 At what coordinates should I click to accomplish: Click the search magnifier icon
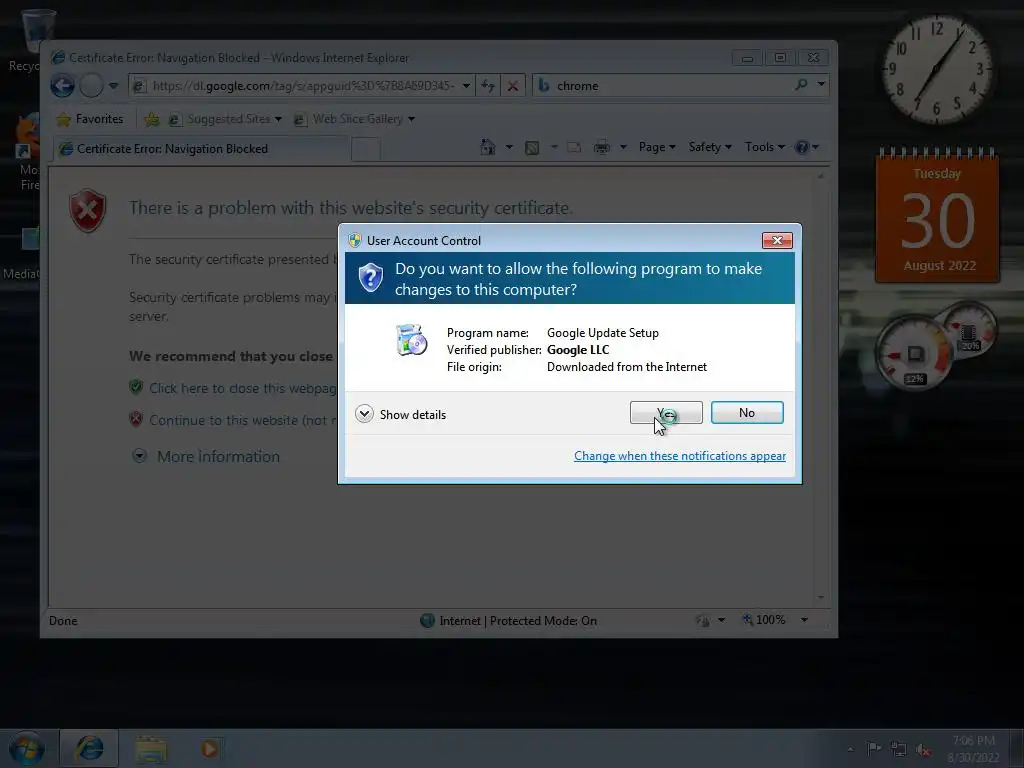point(801,84)
